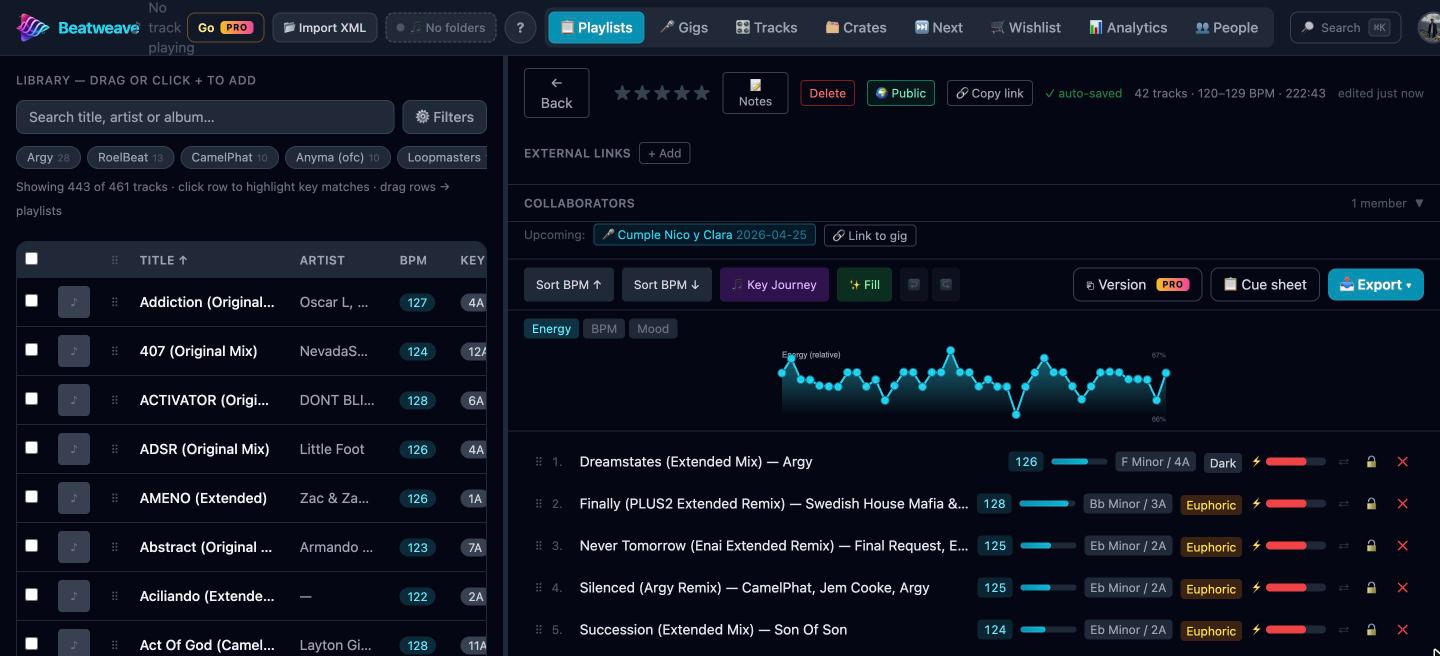Select the Aciliando (Extended) checkbox
Viewport: 1440px width, 656px height.
coord(31,595)
